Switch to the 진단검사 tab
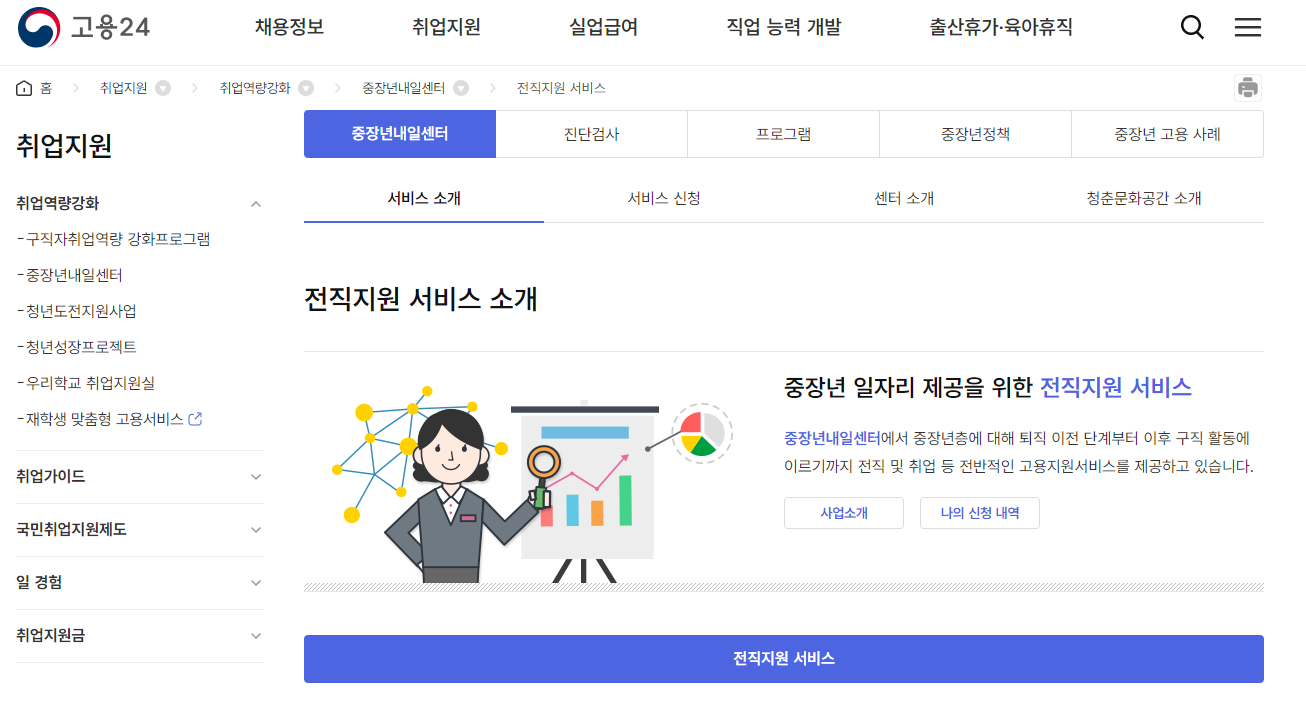 tap(591, 134)
